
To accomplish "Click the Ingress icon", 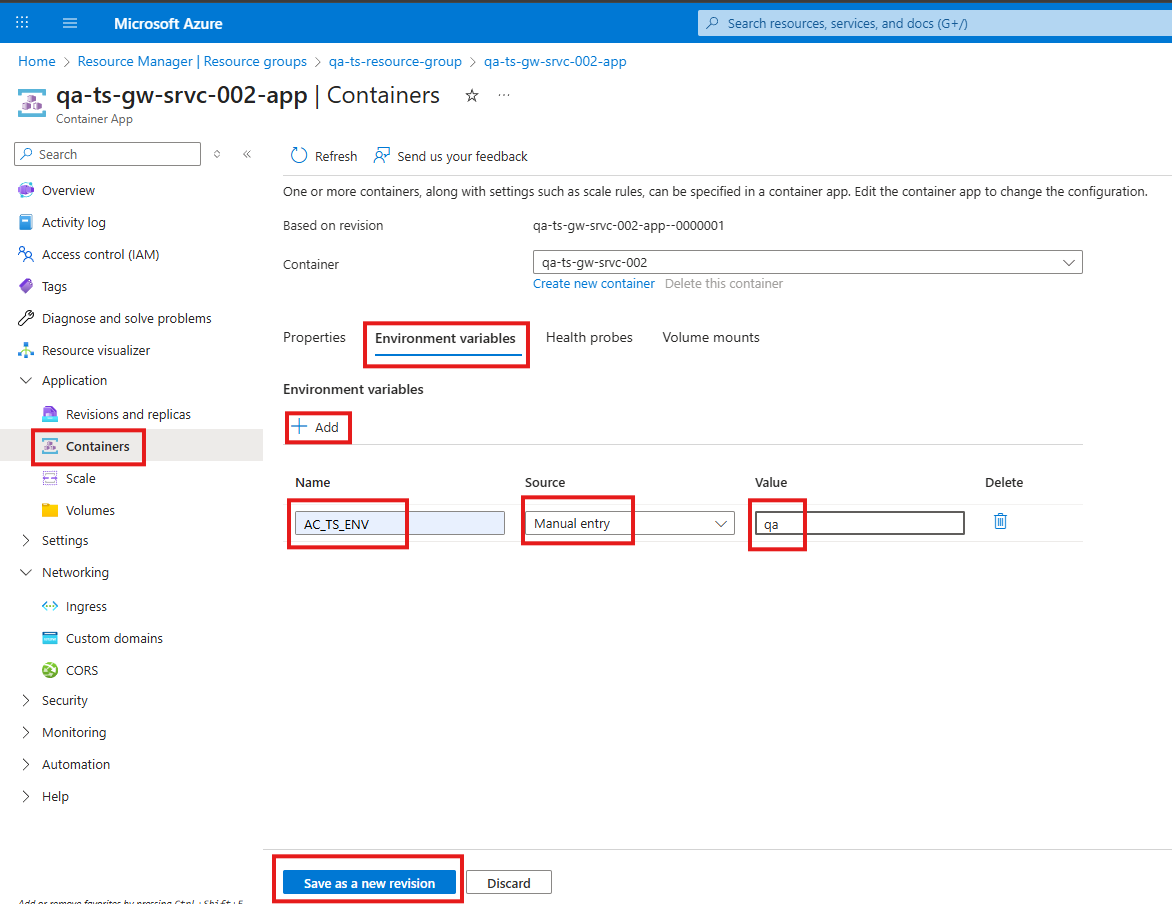I will click(50, 606).
